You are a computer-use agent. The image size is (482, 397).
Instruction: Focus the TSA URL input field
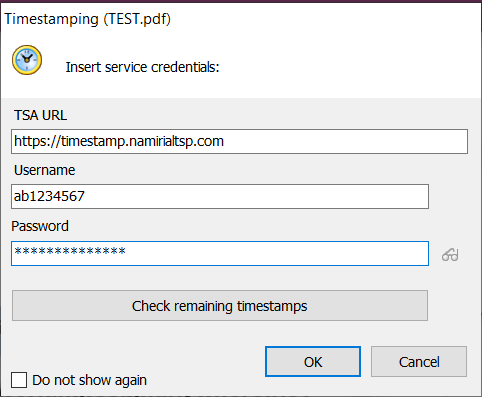point(239,141)
